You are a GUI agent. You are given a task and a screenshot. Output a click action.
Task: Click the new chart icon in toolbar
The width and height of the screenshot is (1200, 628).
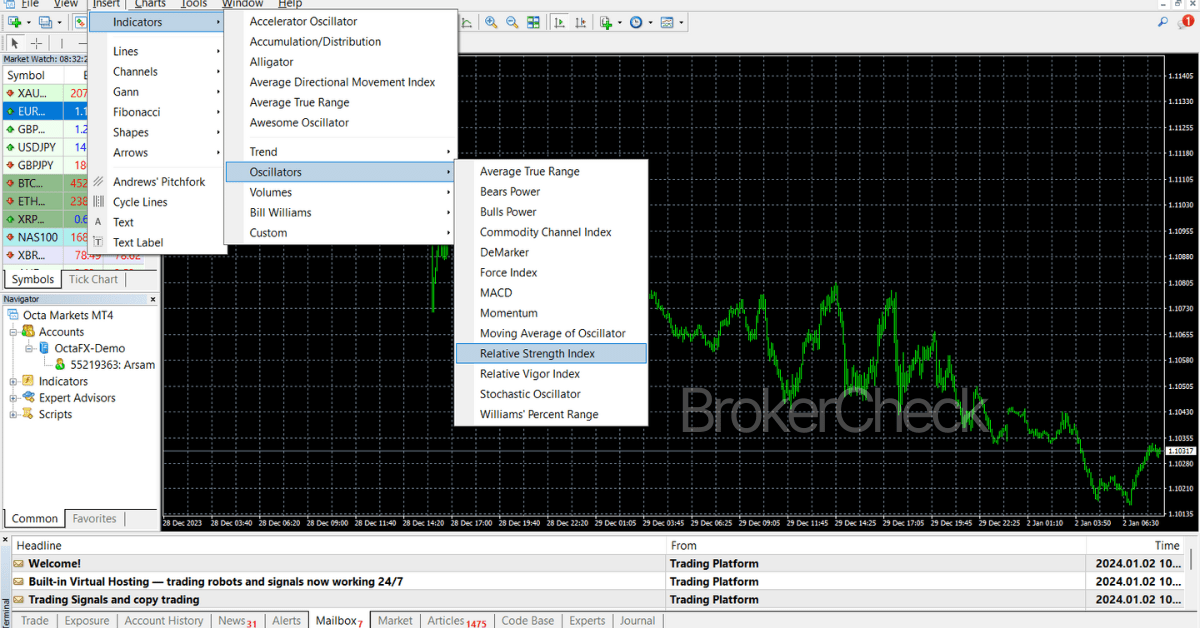click(x=17, y=22)
